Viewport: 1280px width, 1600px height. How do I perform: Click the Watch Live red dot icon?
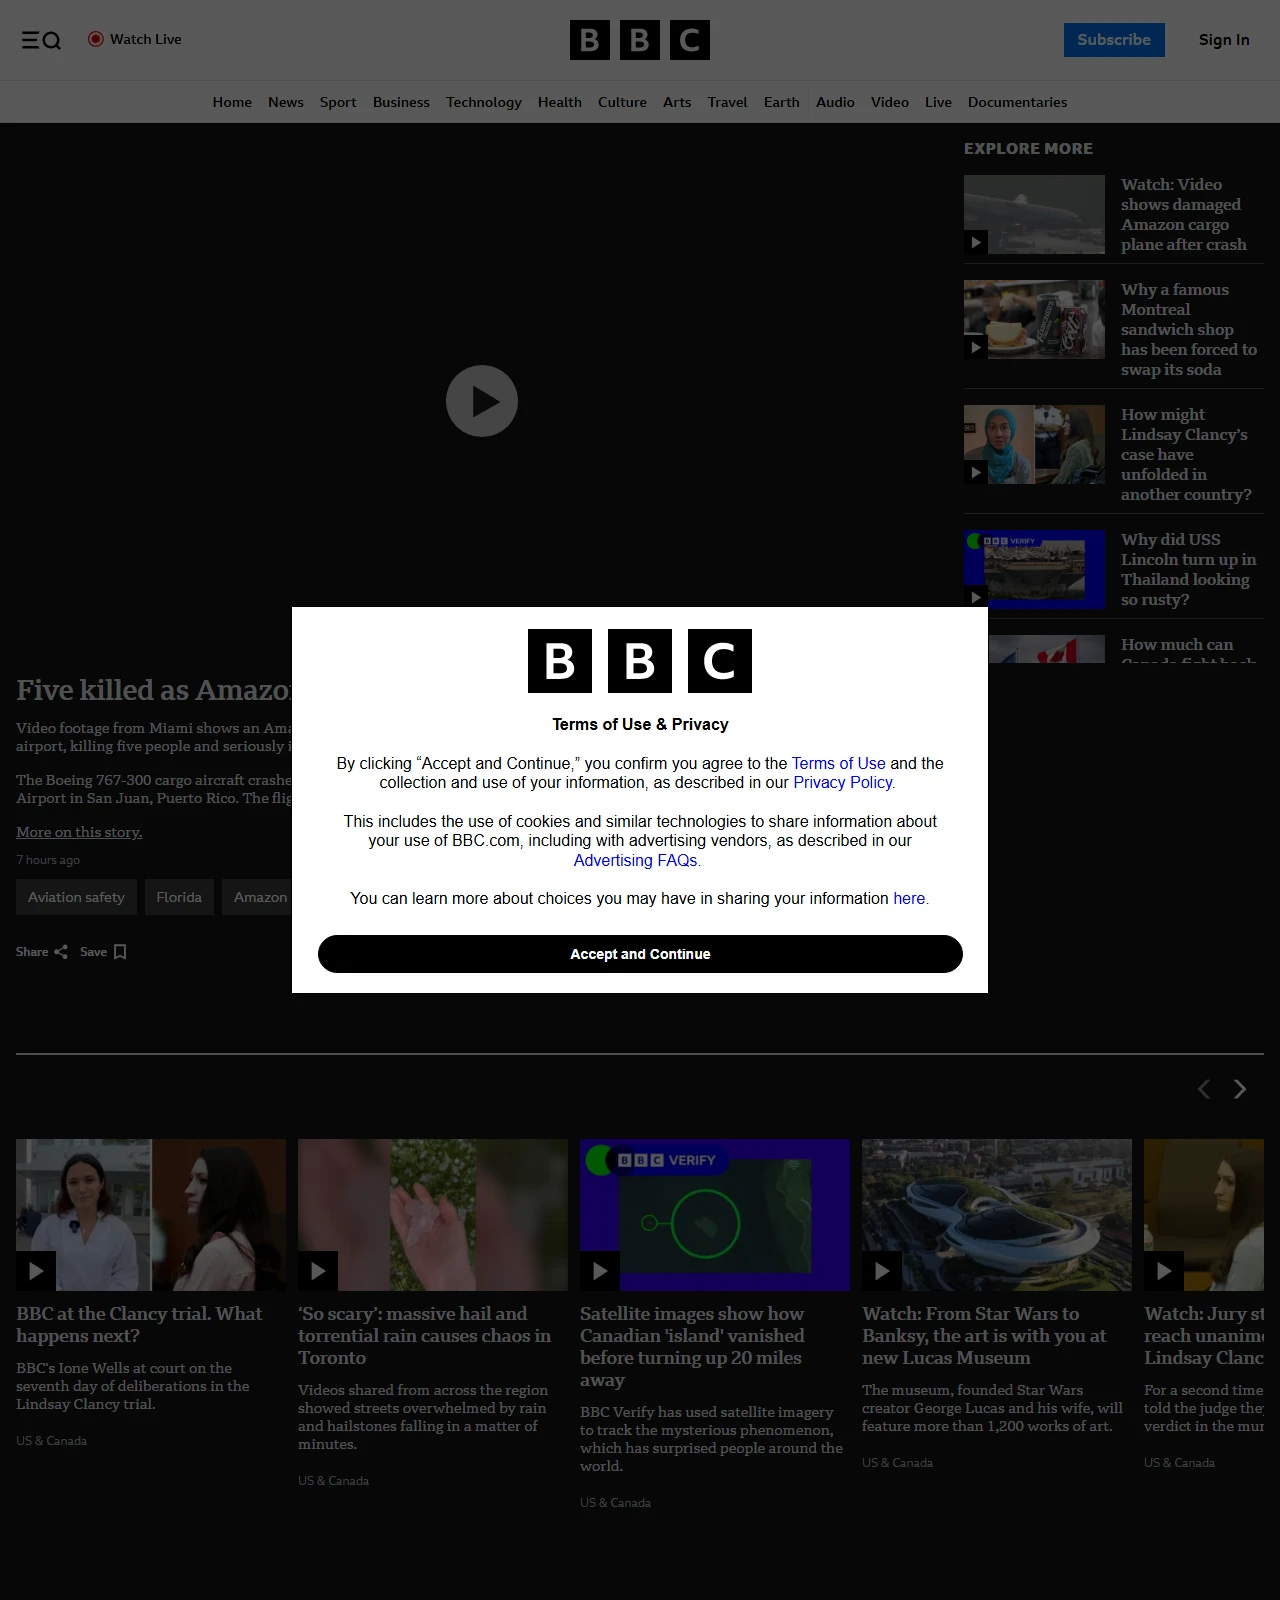tap(96, 39)
